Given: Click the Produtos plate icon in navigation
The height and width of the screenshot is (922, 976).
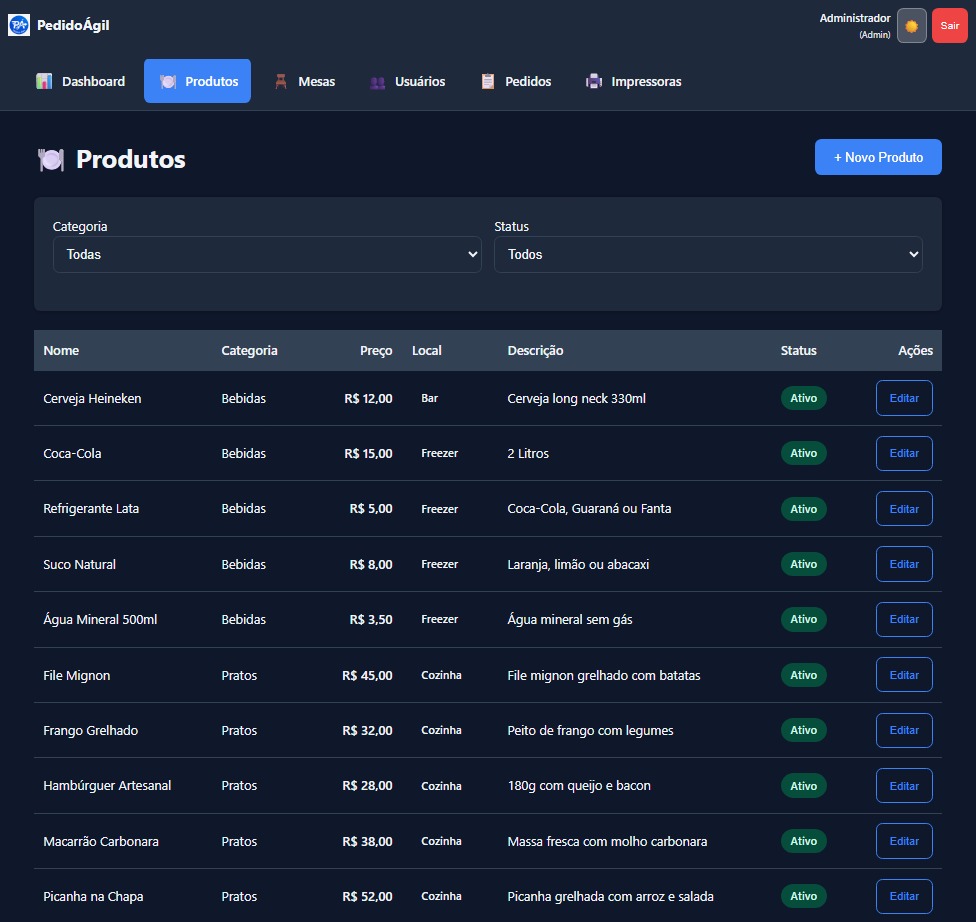Looking at the screenshot, I should [x=168, y=82].
